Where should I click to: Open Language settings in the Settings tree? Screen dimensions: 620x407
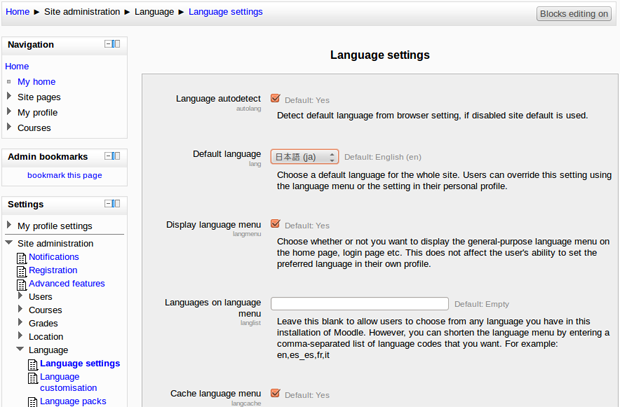[80, 363]
